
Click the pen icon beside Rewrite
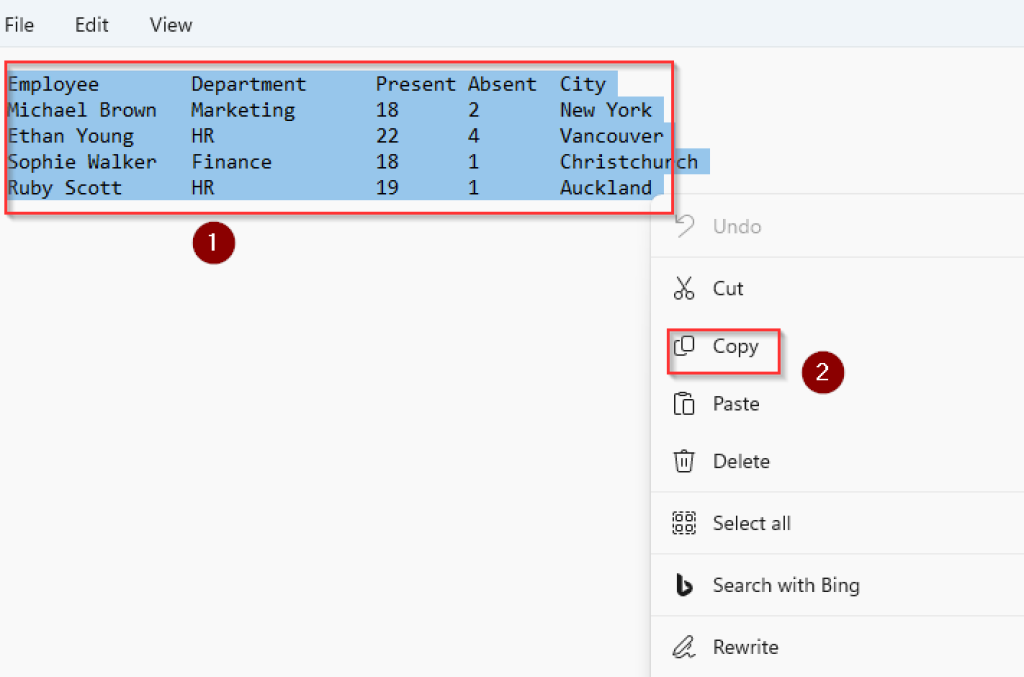tap(685, 647)
